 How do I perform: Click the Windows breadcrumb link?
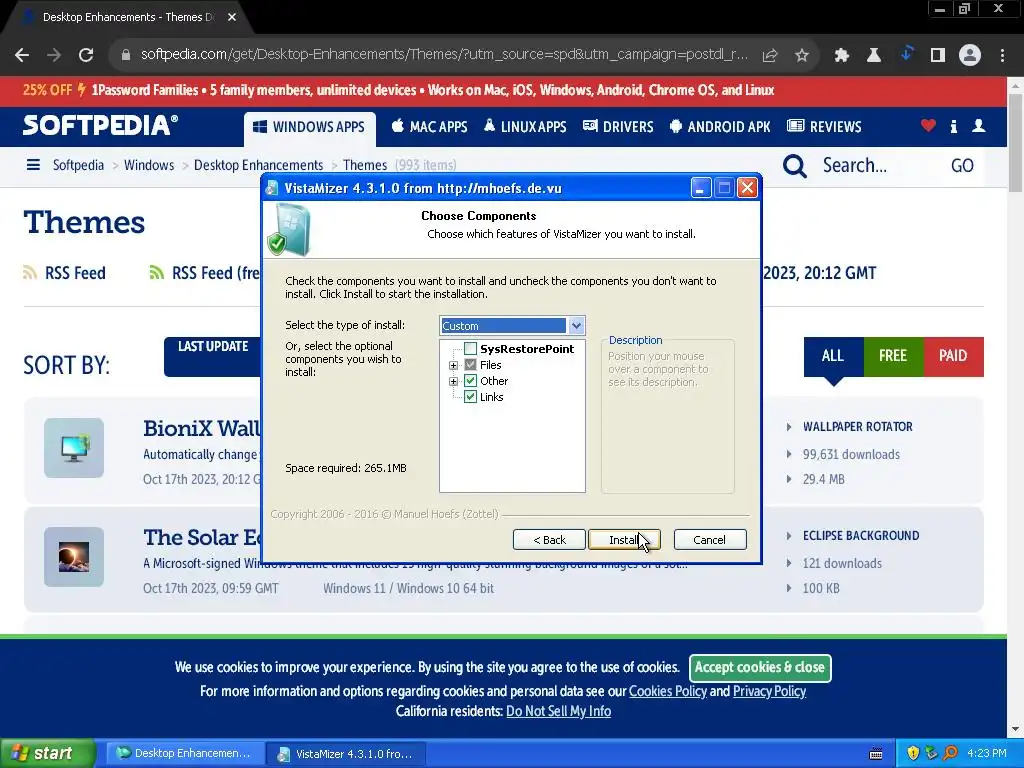(x=149, y=165)
